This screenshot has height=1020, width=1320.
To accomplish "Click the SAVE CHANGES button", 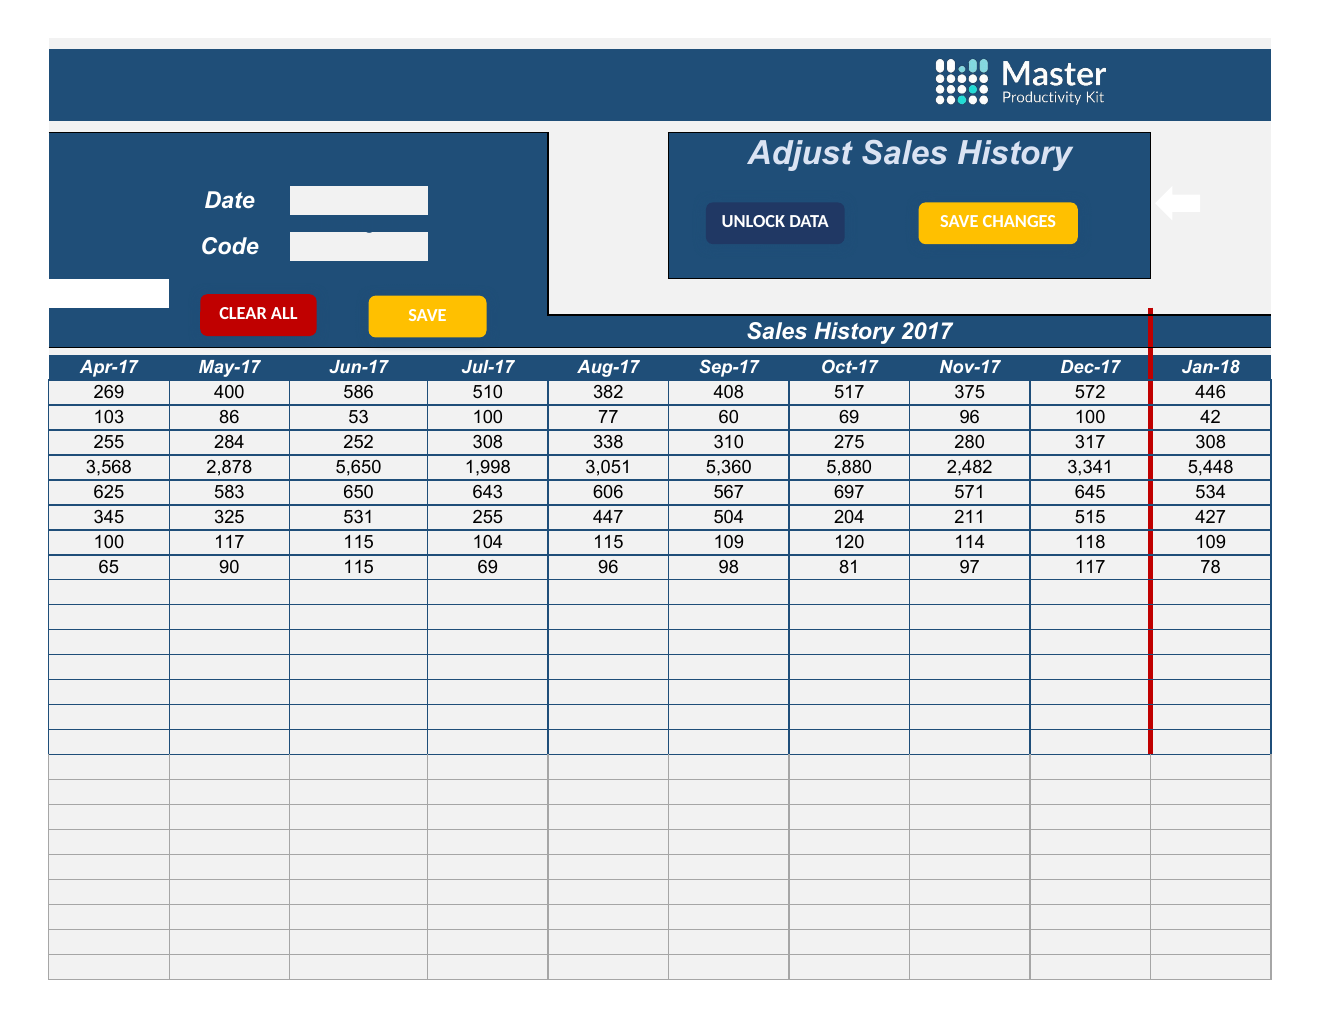I will 998,222.
